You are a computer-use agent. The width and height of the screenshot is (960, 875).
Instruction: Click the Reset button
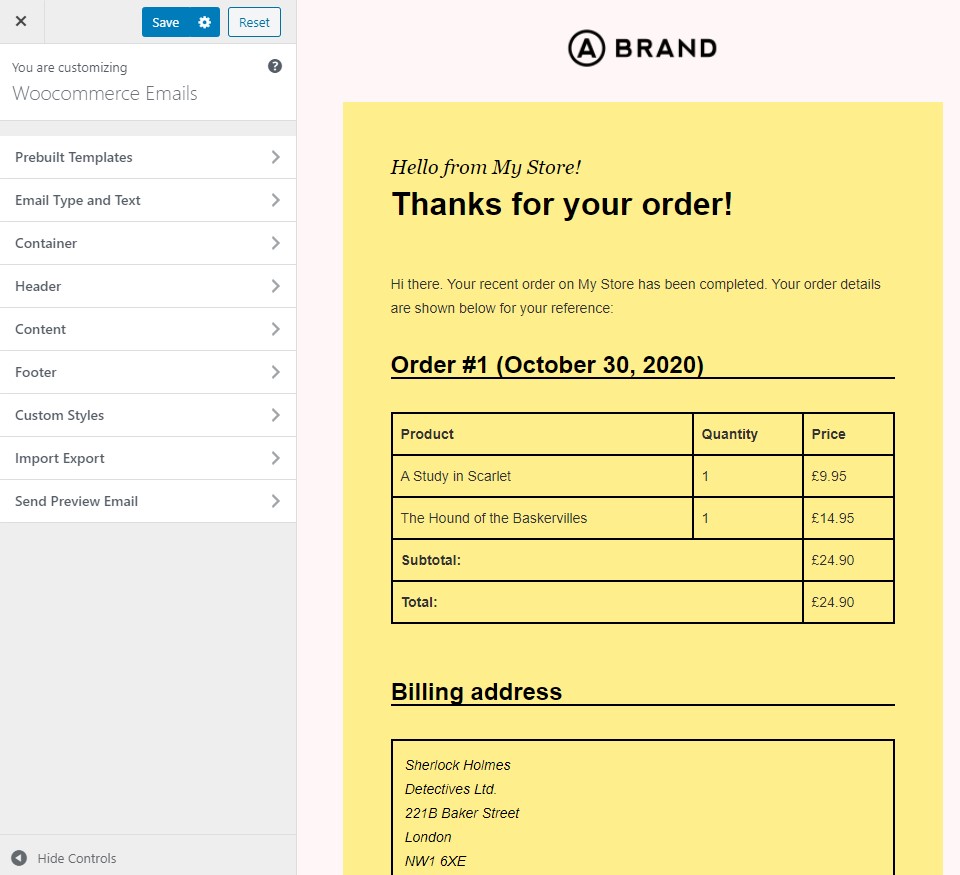tap(254, 22)
